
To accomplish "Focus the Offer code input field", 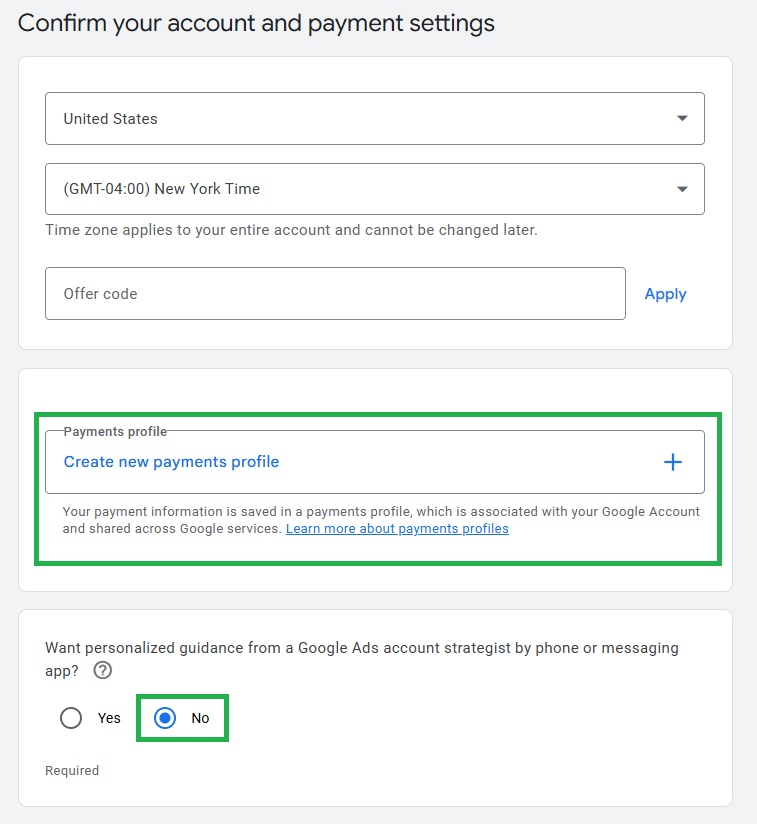I will (x=335, y=294).
